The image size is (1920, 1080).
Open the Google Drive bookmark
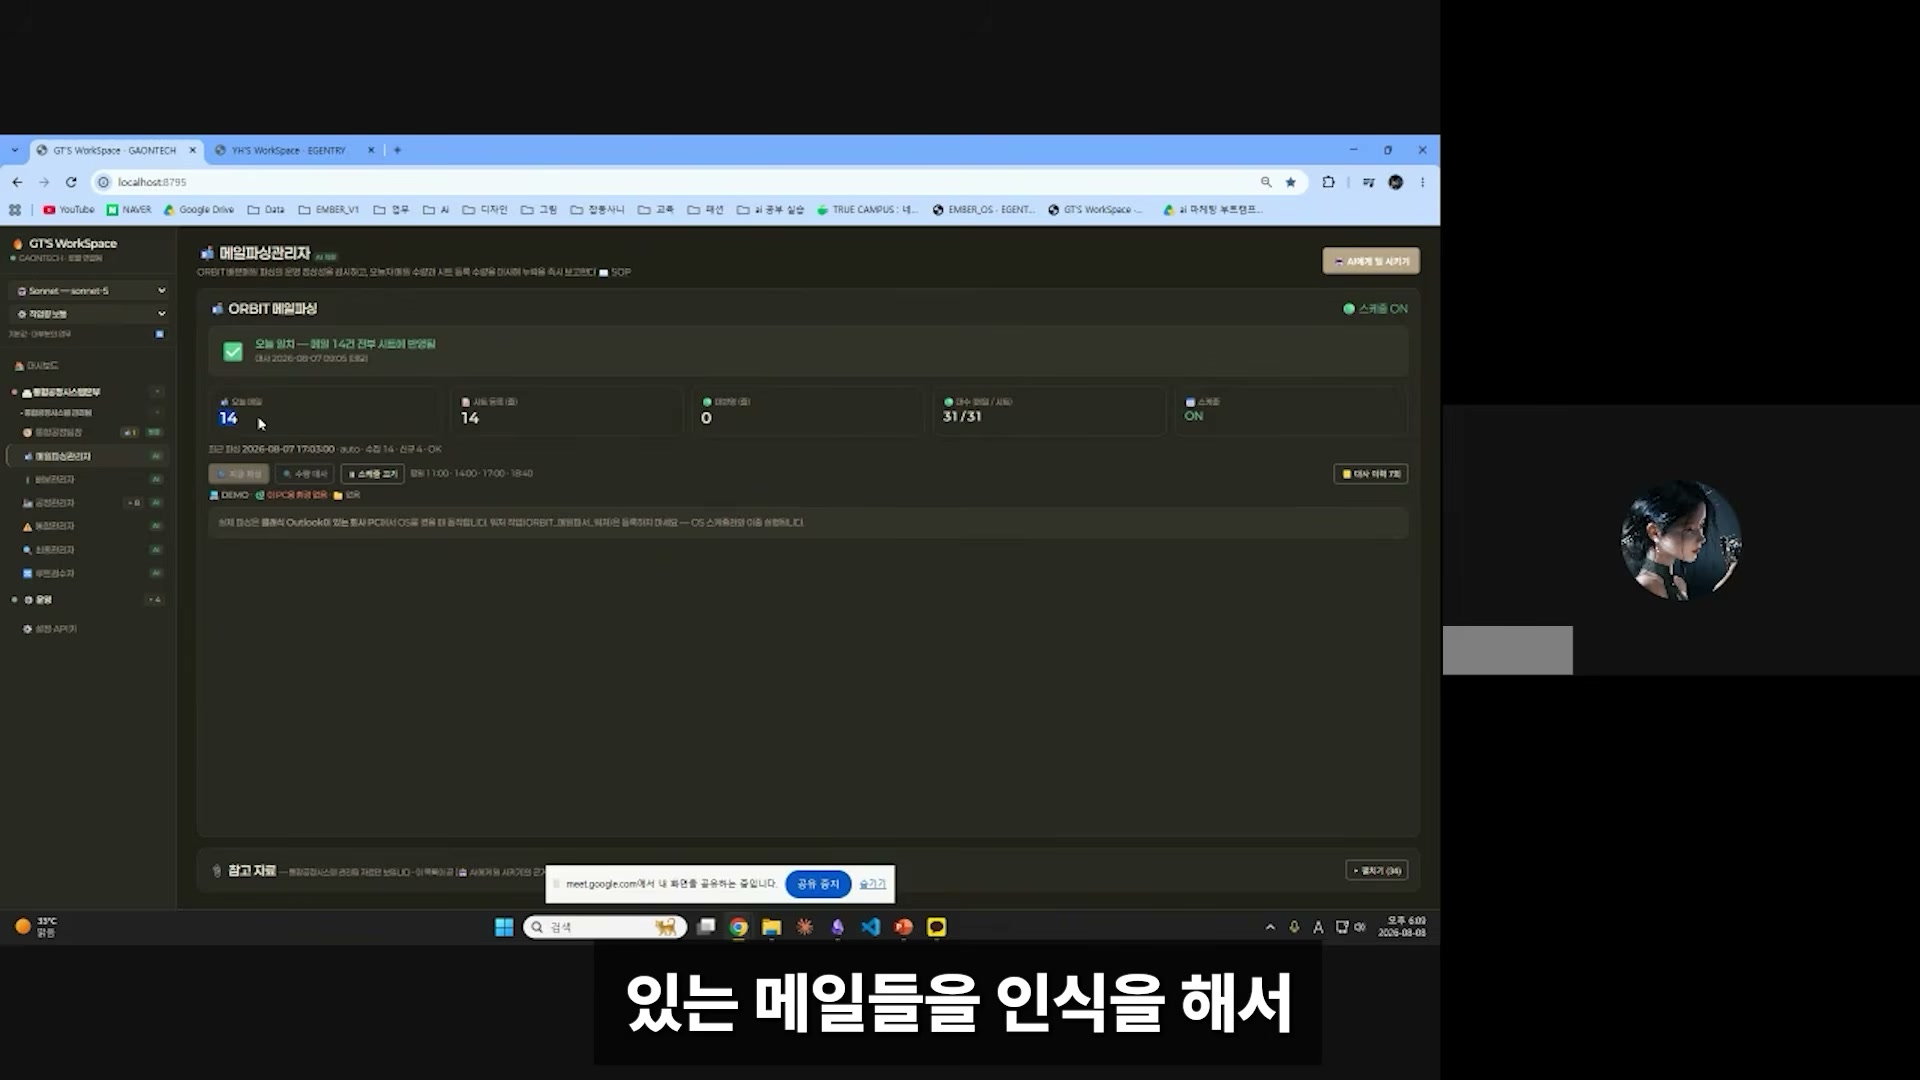tap(199, 210)
